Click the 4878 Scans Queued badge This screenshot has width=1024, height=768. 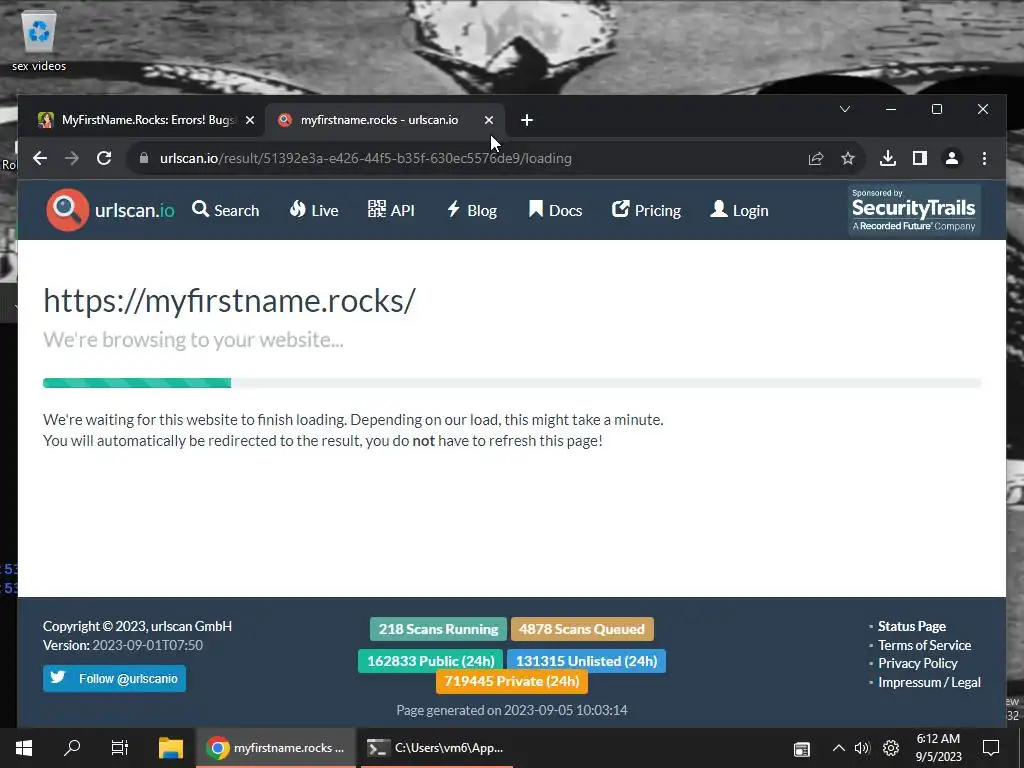(582, 629)
